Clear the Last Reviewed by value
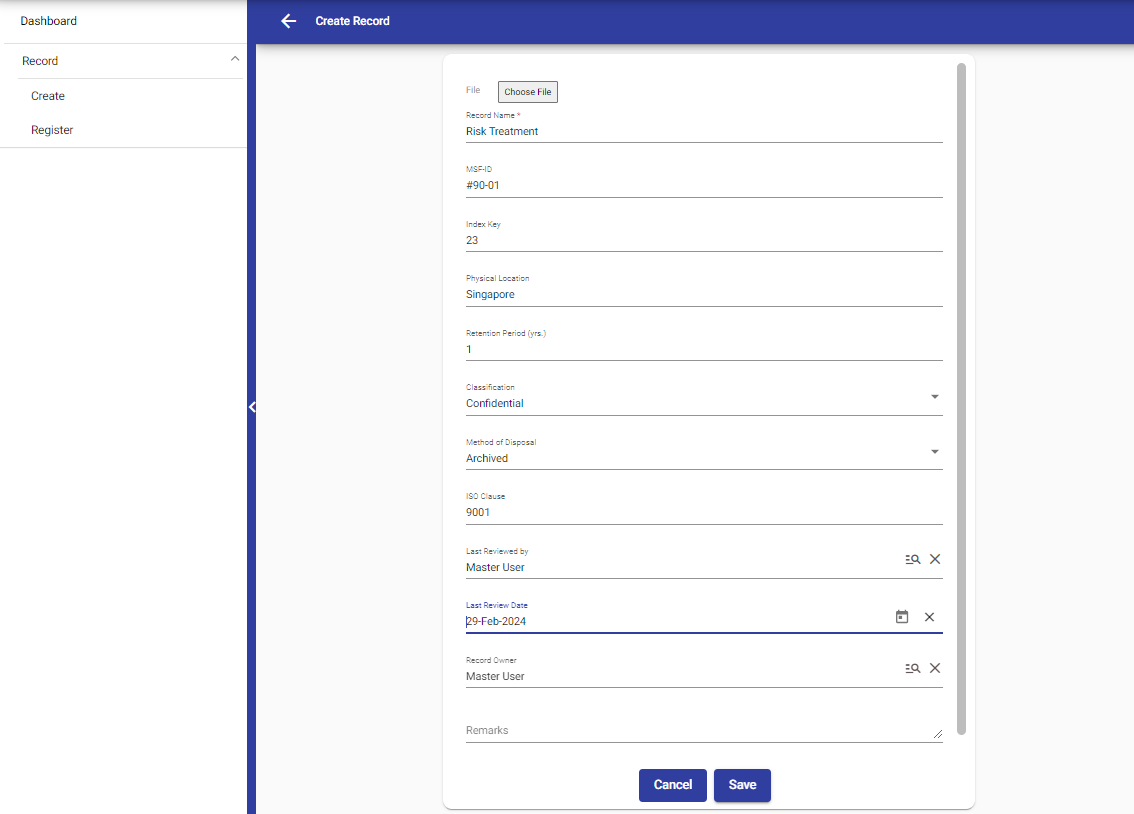This screenshot has width=1134, height=814. [x=935, y=559]
